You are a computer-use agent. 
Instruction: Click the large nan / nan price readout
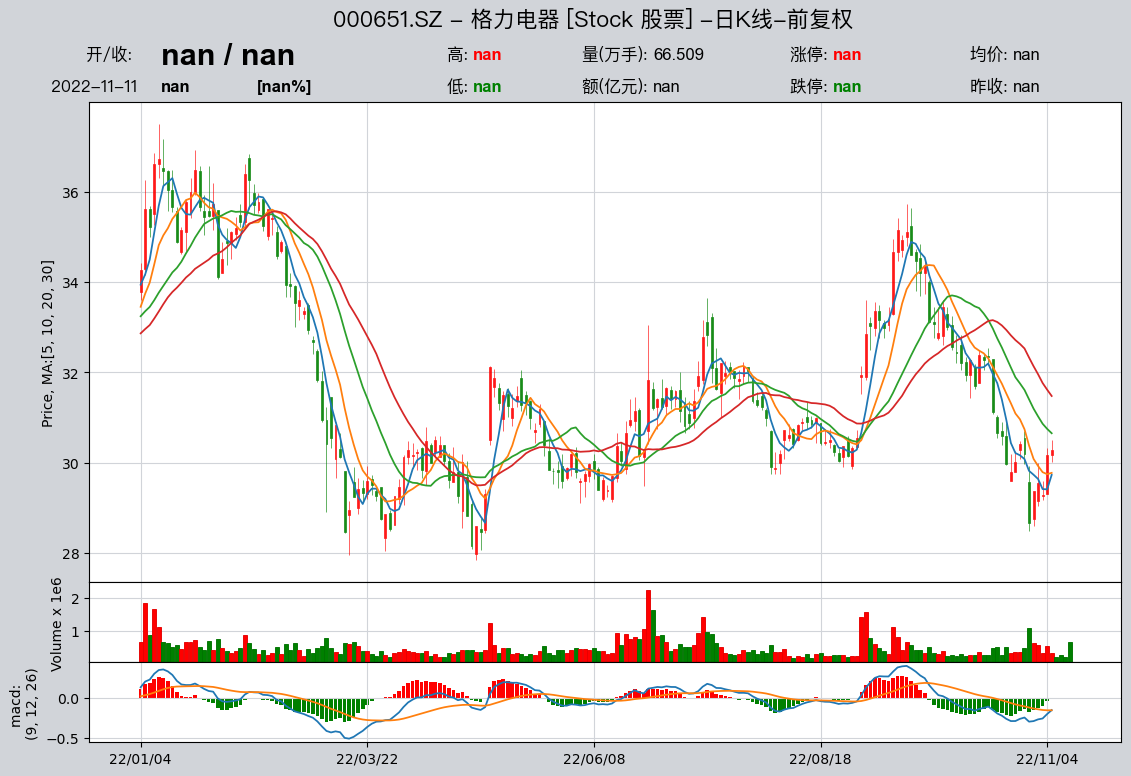pos(228,55)
